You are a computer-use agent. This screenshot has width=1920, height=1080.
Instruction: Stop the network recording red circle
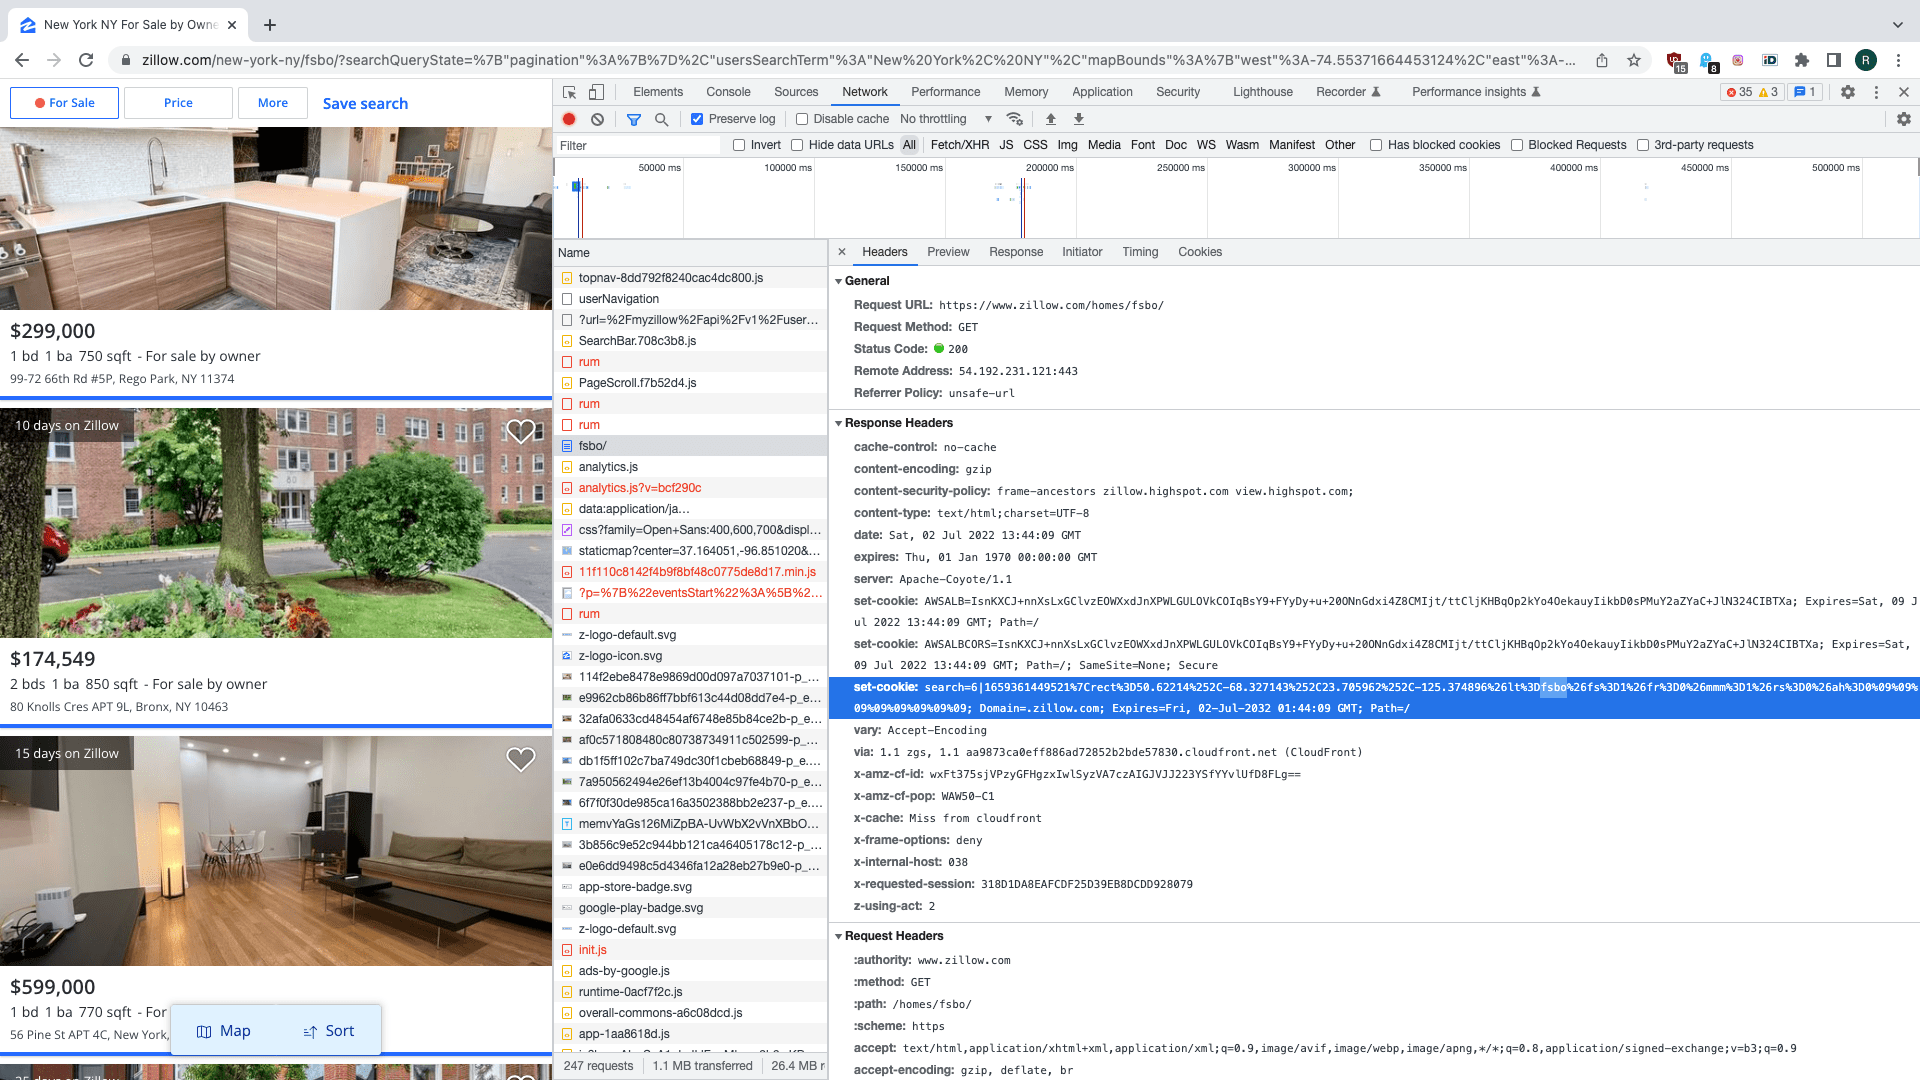pos(569,118)
